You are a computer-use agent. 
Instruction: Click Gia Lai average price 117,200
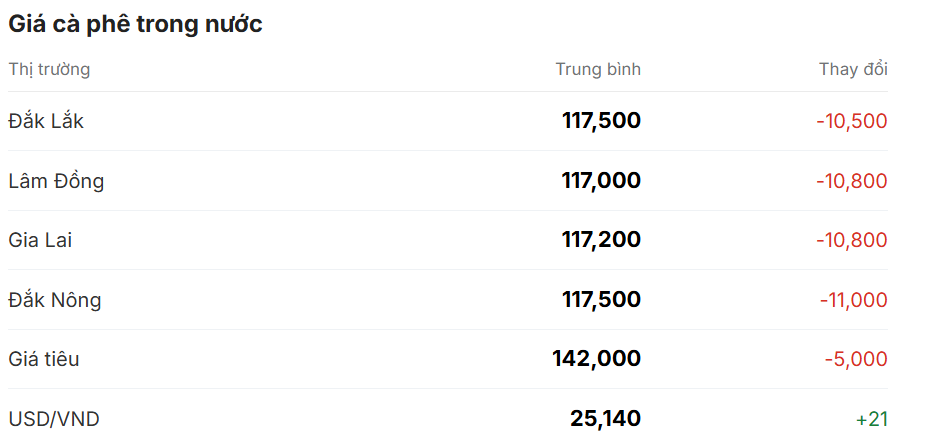point(601,240)
